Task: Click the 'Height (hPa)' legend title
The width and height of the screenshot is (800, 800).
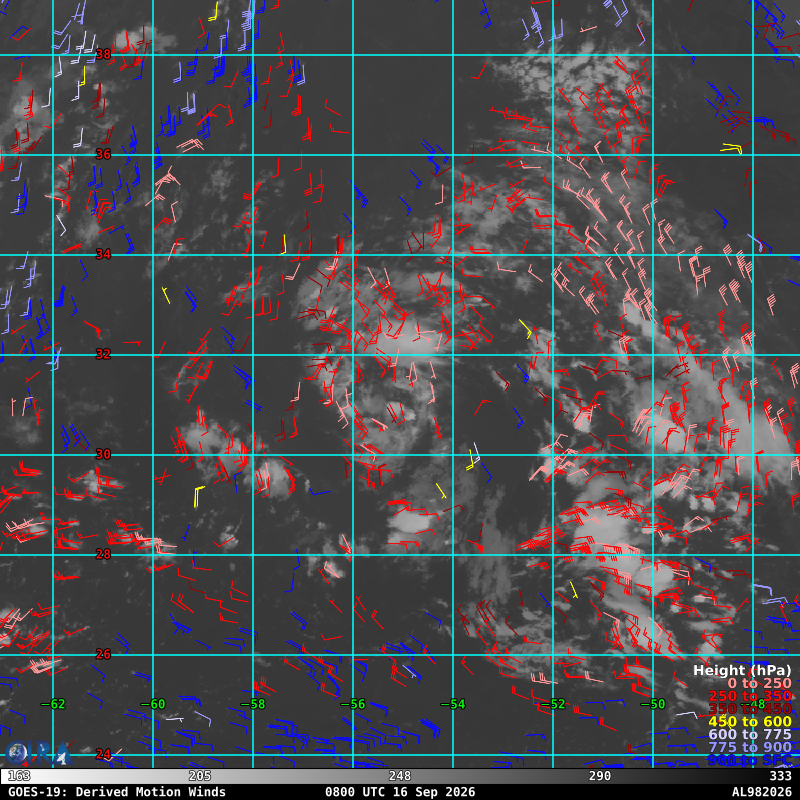Action: pos(742,670)
